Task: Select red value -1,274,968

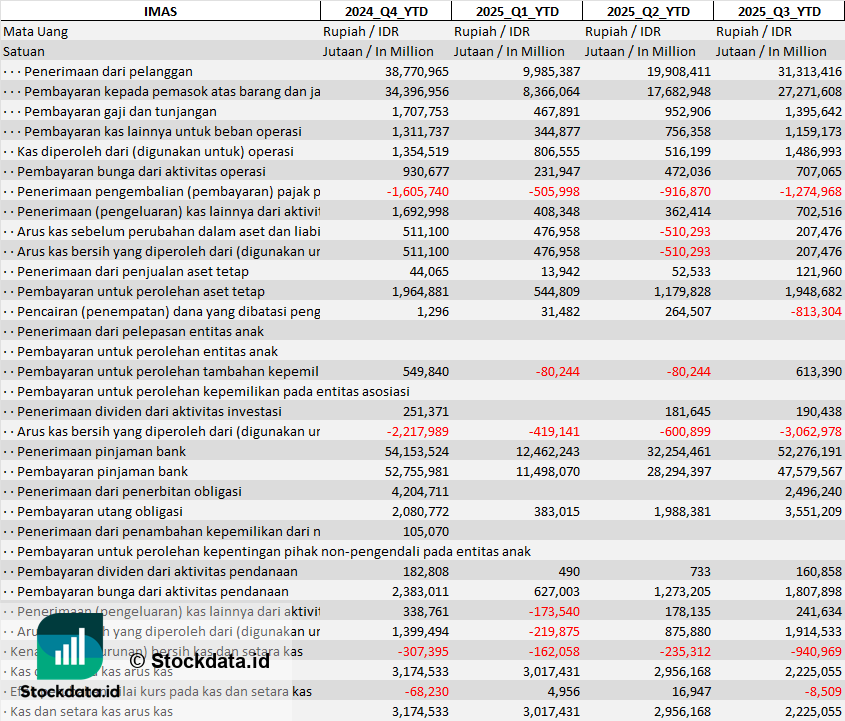Action: click(x=811, y=191)
